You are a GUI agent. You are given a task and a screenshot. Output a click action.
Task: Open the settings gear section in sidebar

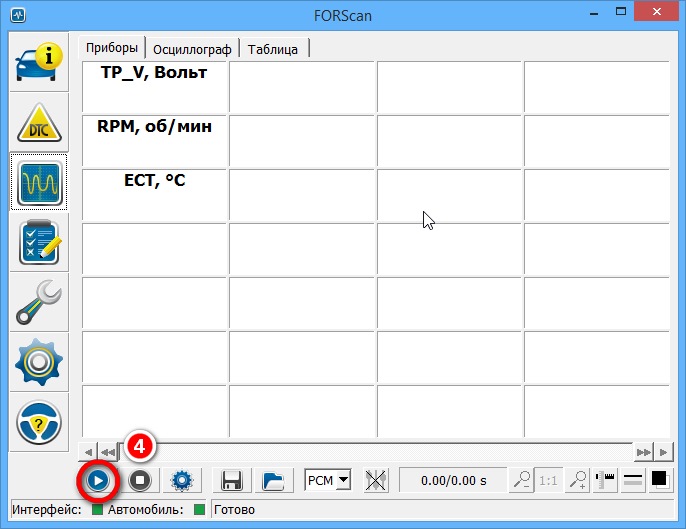pos(39,362)
